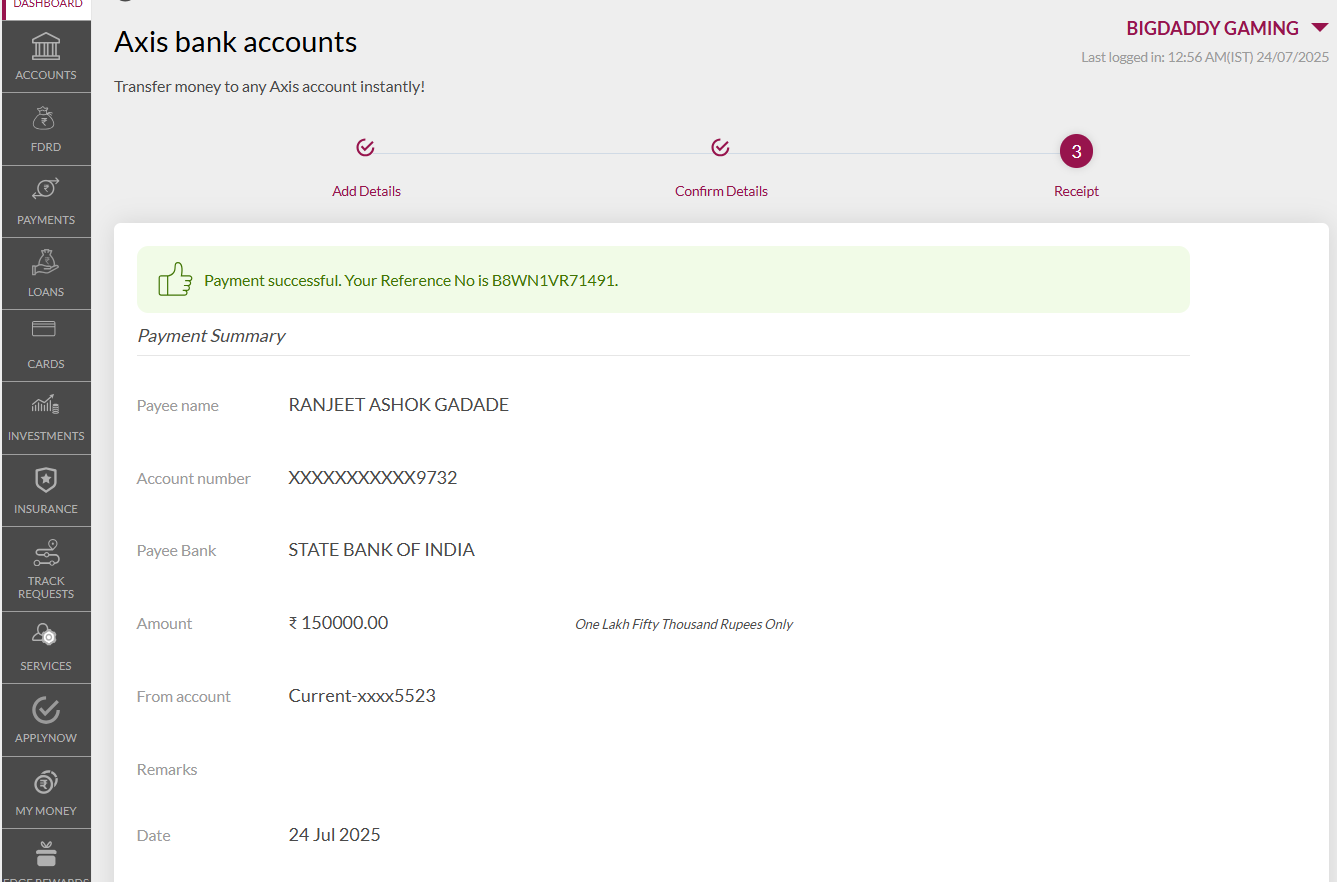The width and height of the screenshot is (1337, 882).
Task: Select the payment successful reference message
Action: click(411, 281)
